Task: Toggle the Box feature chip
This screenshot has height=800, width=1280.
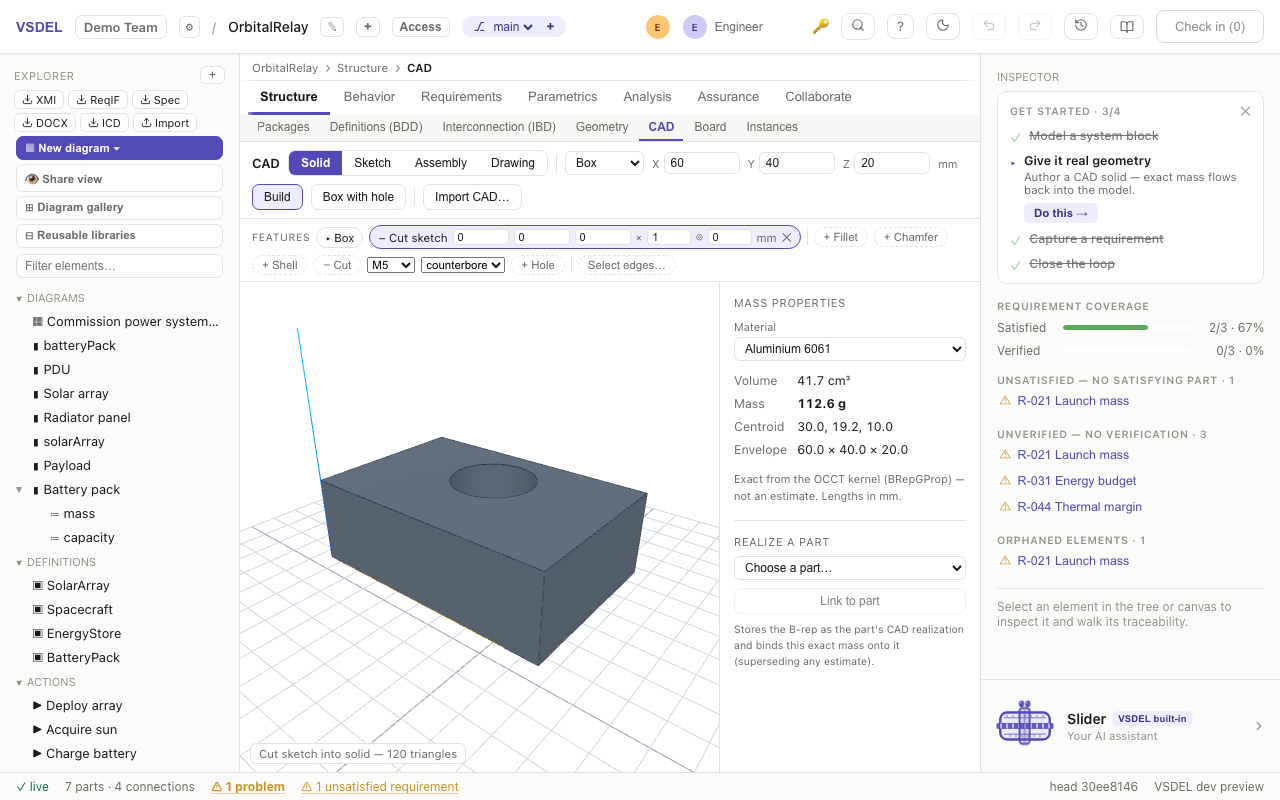Action: 340,238
